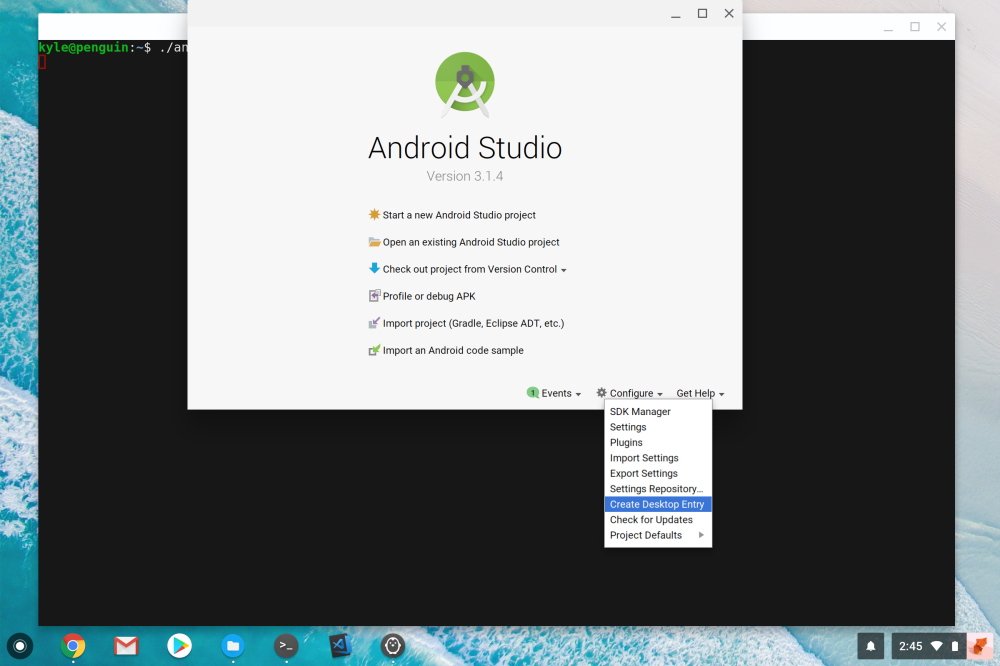Click the star icon for new project

click(374, 215)
